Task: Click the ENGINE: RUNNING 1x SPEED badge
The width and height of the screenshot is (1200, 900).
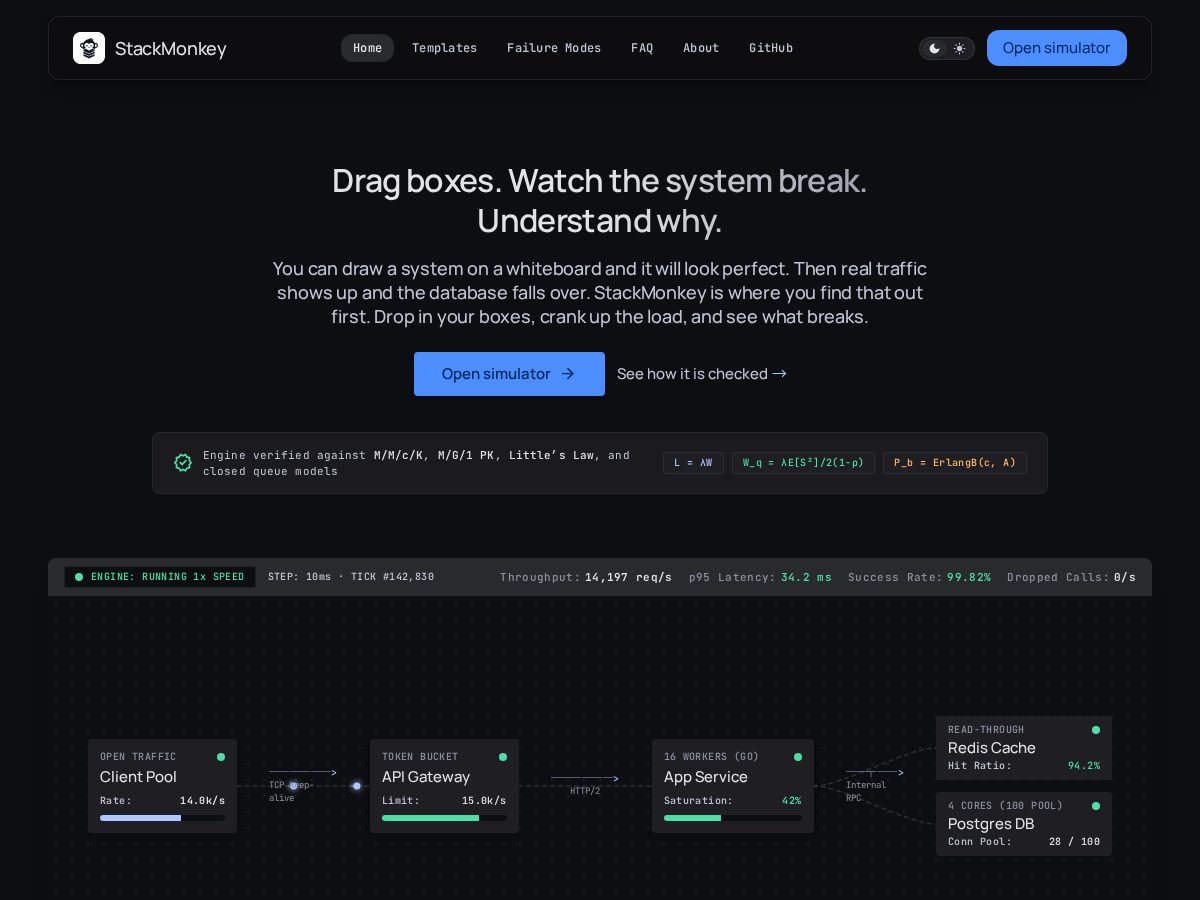Action: pos(160,577)
